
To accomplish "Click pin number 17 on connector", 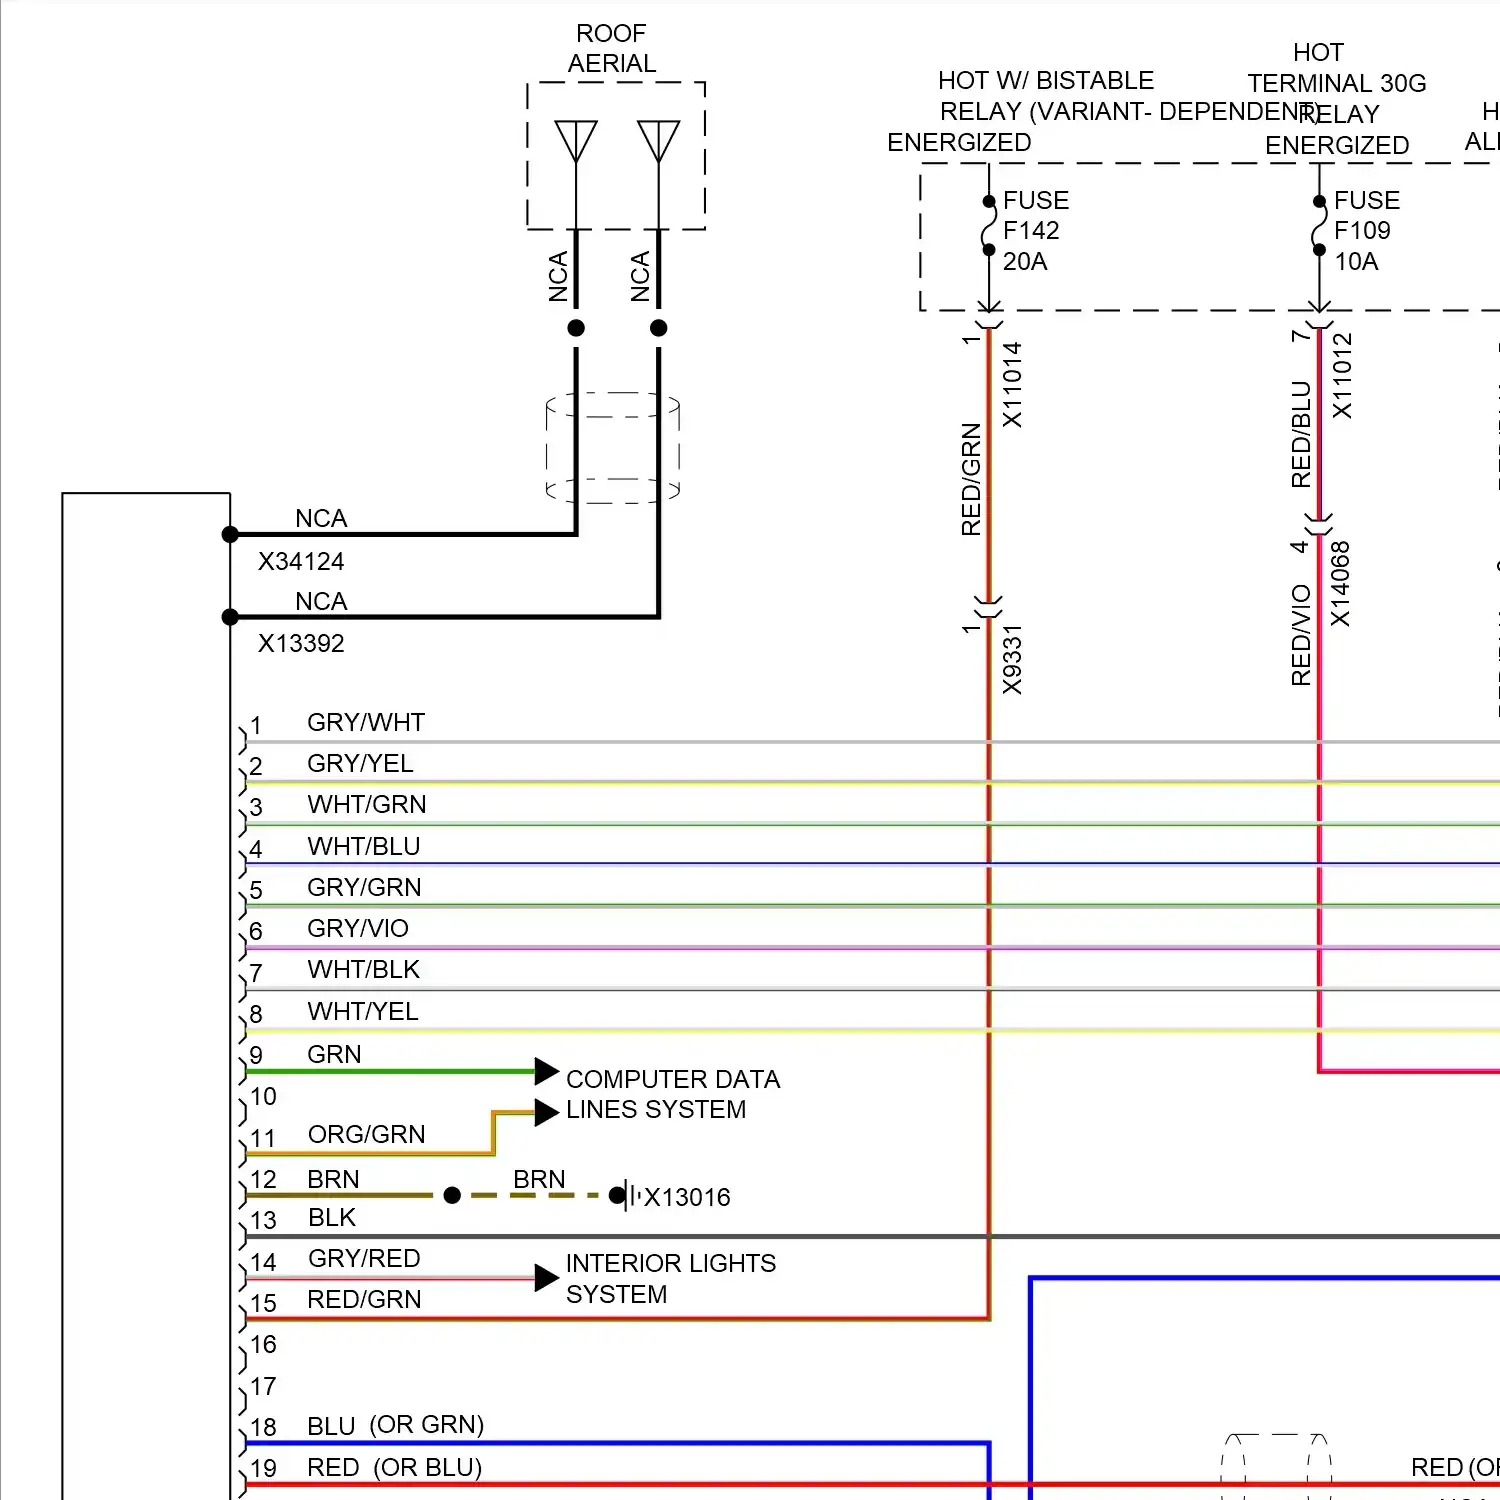I will pyautogui.click(x=263, y=1386).
